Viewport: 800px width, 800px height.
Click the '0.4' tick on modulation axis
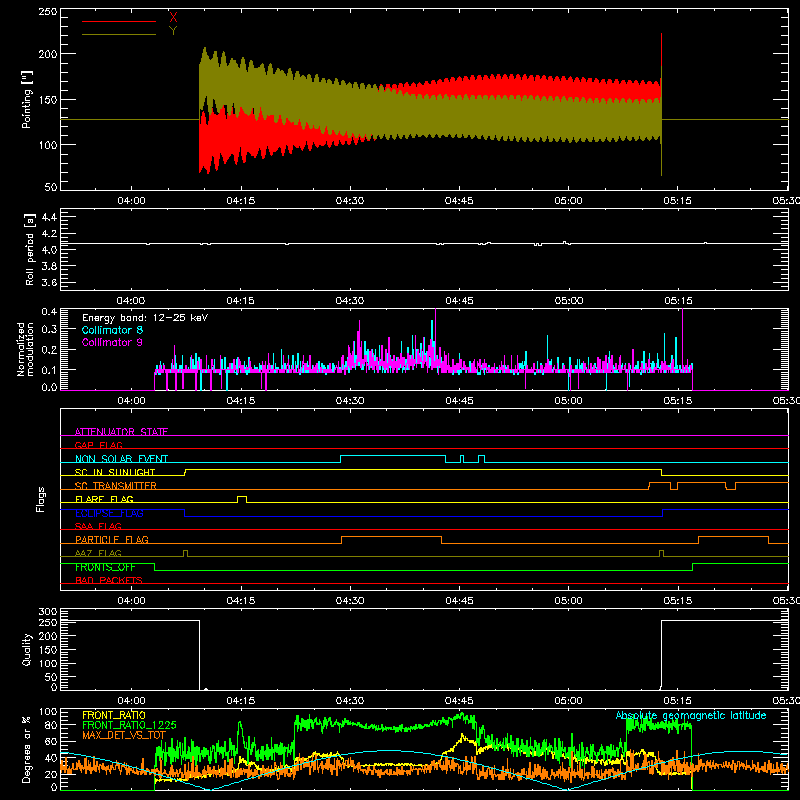point(49,312)
